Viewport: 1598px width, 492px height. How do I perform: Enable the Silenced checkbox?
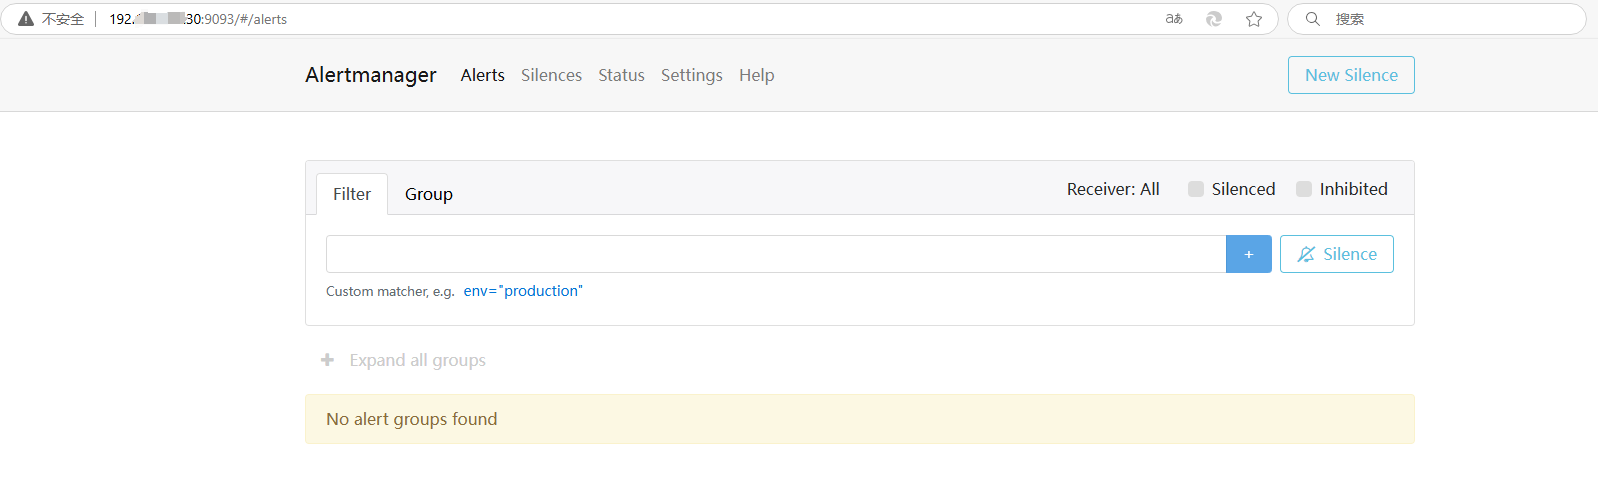point(1196,189)
